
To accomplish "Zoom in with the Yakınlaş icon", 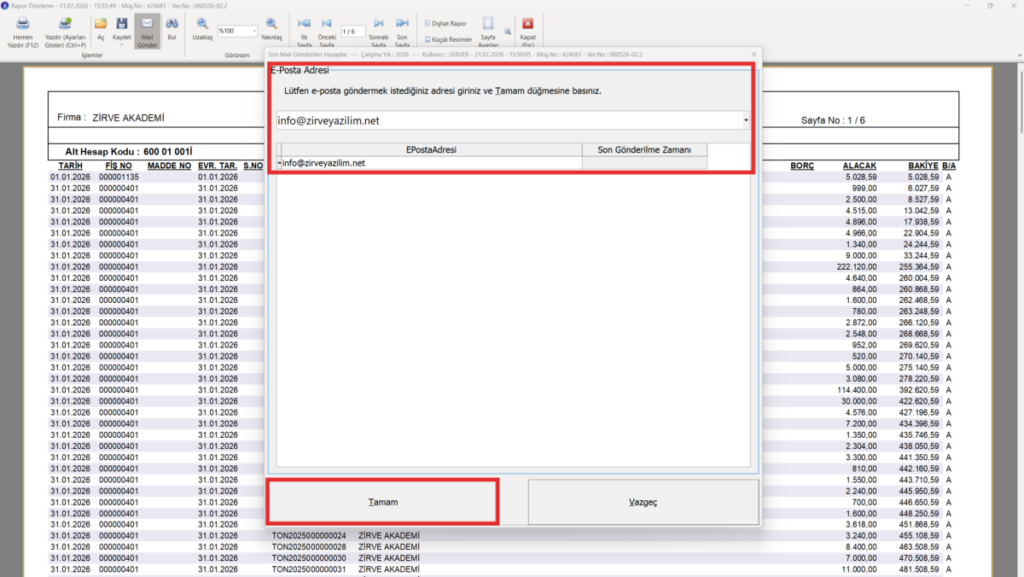I will (272, 24).
